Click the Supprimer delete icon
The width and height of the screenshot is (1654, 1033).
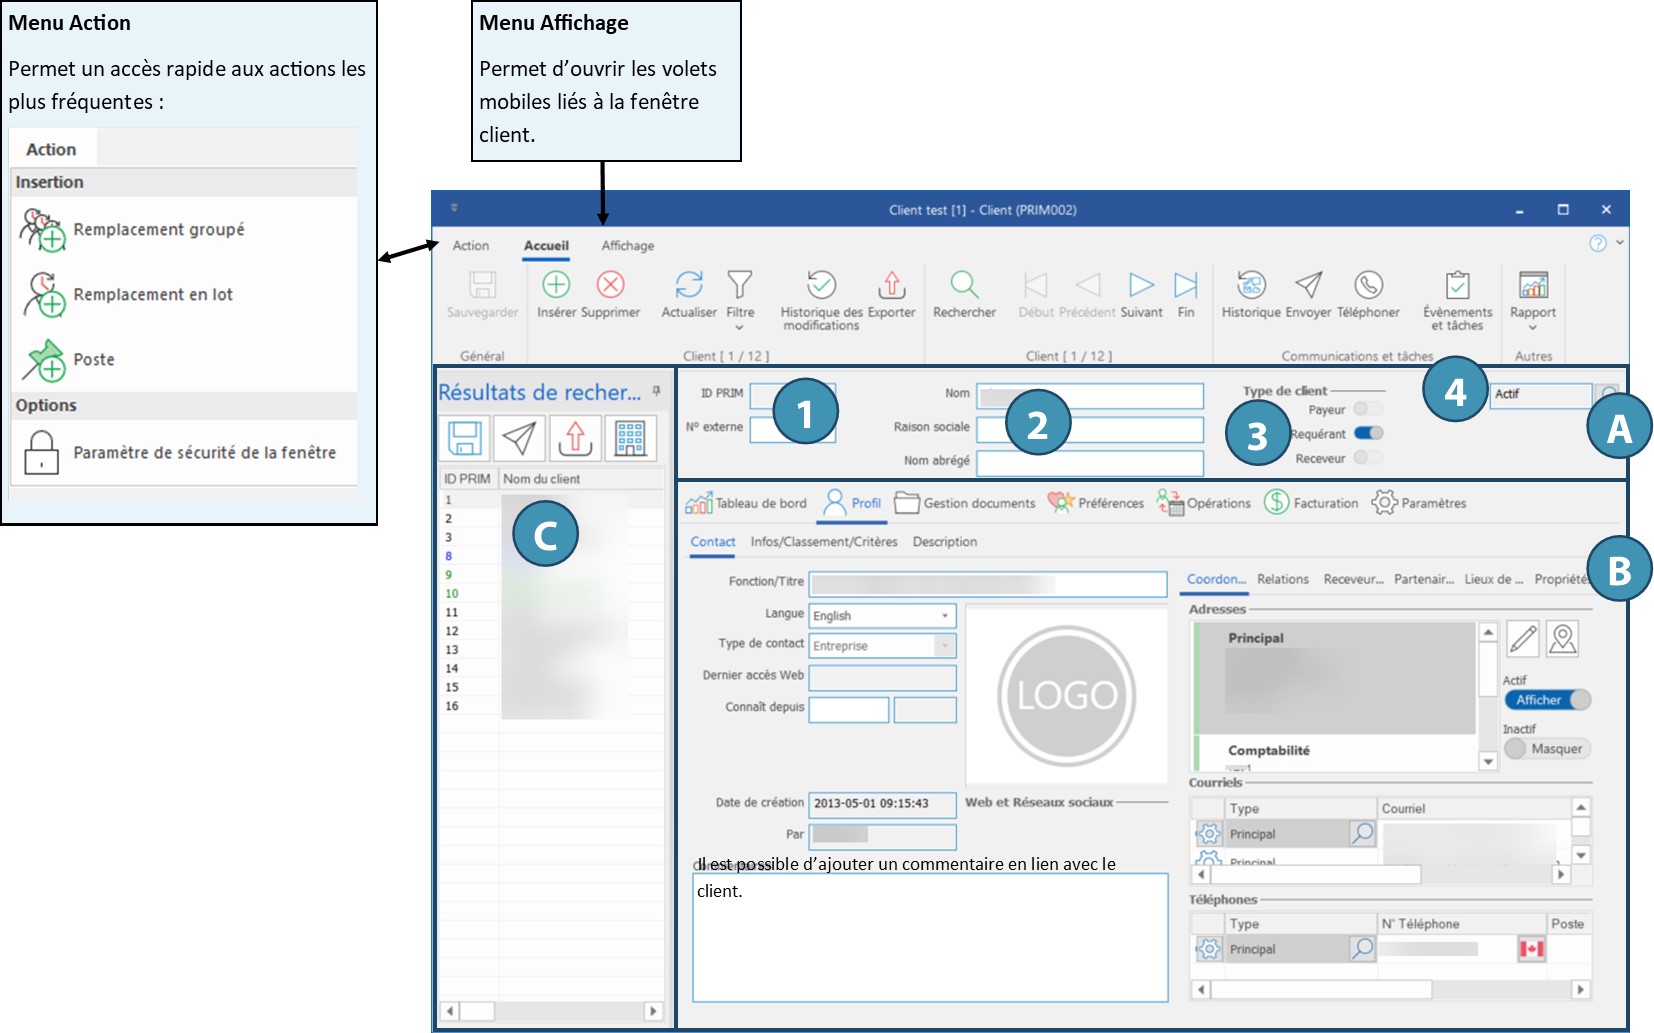610,285
